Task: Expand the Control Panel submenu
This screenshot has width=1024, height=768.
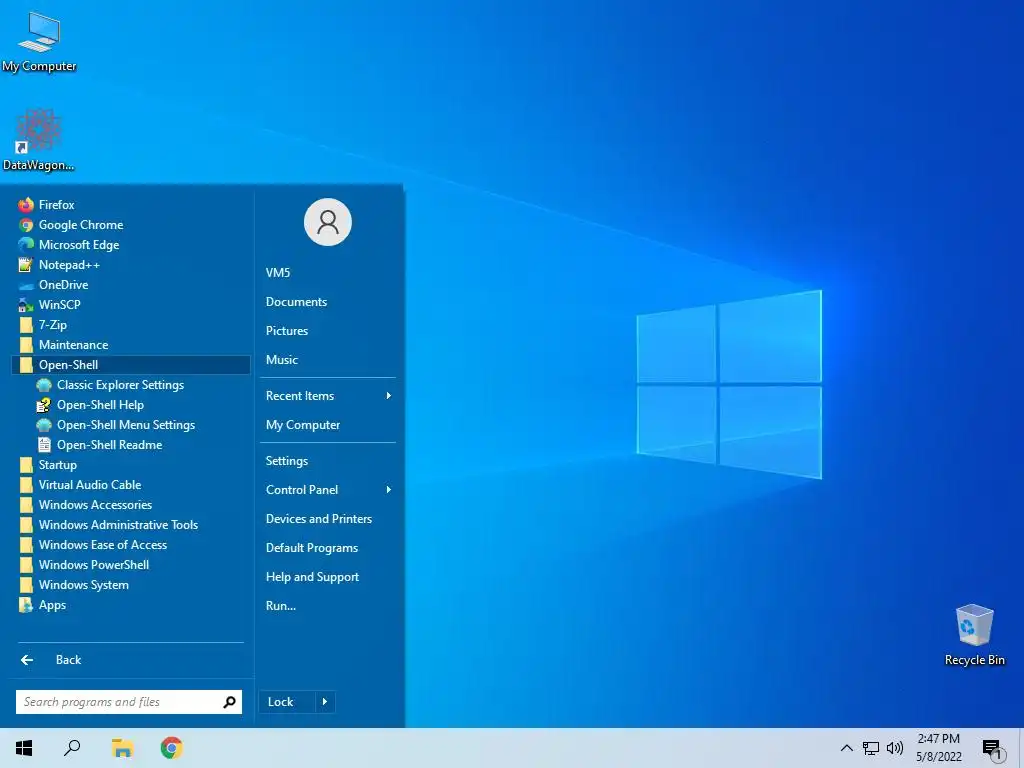Action: tap(328, 490)
